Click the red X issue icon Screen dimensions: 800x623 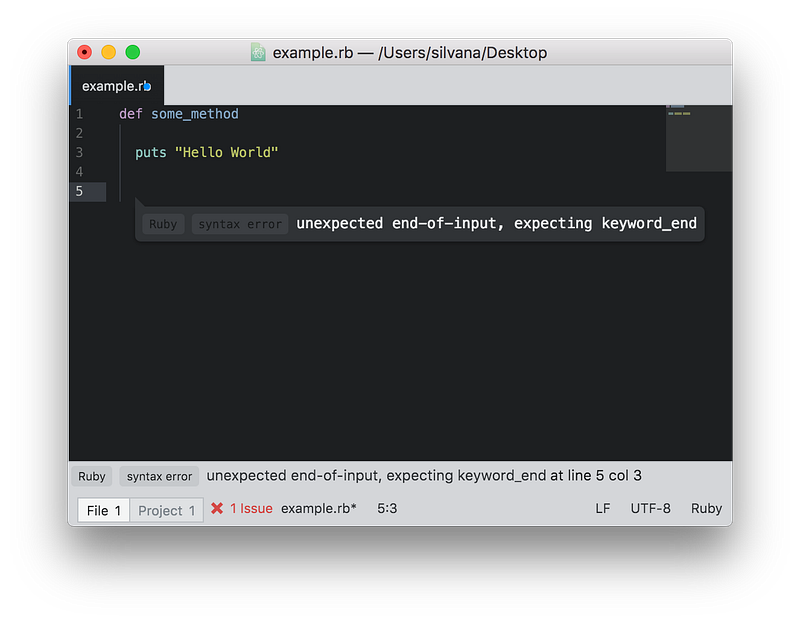tap(217, 508)
